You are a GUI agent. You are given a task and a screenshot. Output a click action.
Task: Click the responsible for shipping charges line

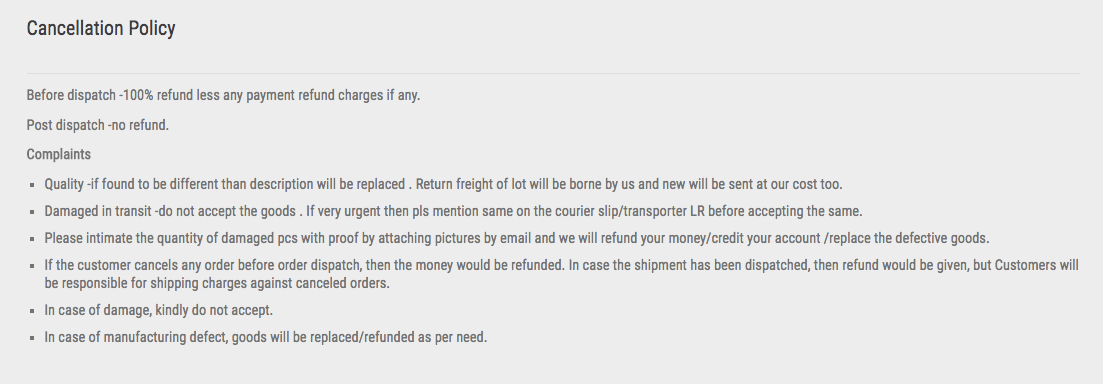(217, 283)
